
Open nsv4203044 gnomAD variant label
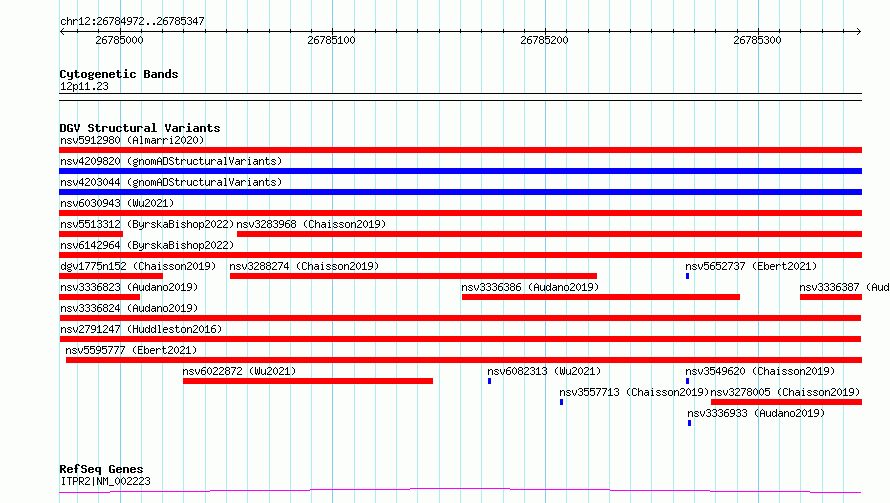[171, 182]
